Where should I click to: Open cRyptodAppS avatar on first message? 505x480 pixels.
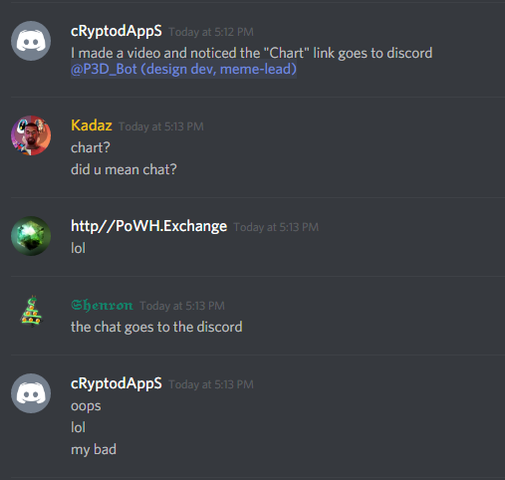[x=31, y=41]
